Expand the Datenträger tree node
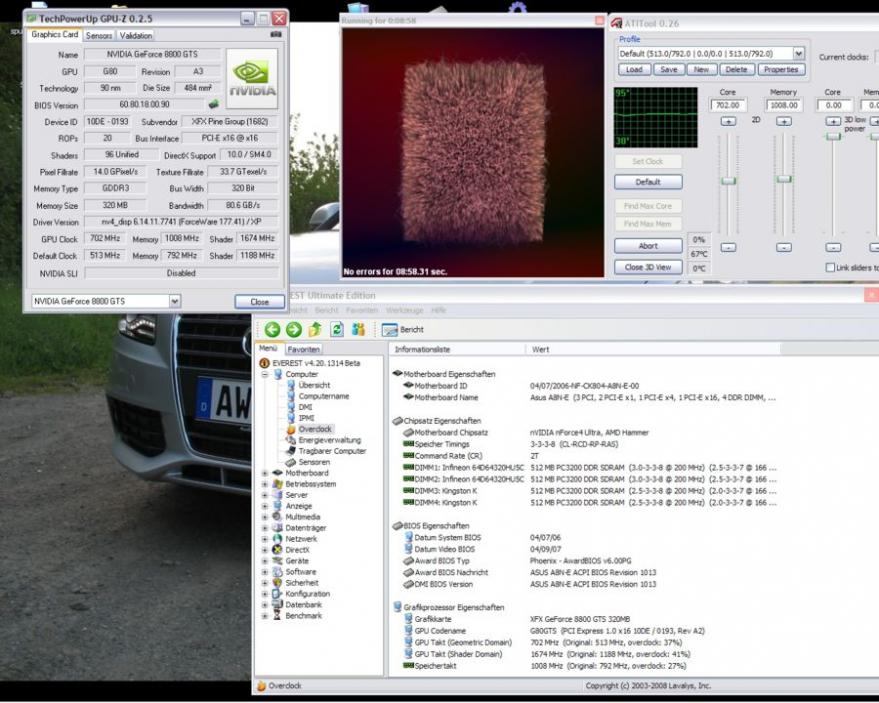This screenshot has height=703, width=879. (265, 528)
